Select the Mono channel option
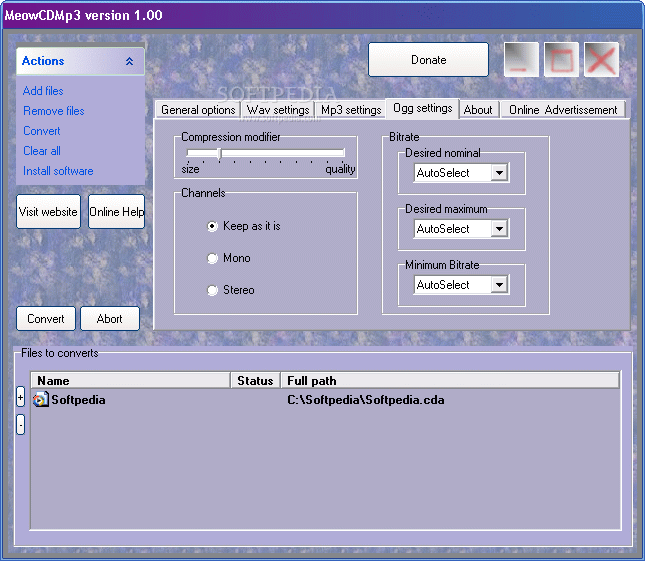 212,258
